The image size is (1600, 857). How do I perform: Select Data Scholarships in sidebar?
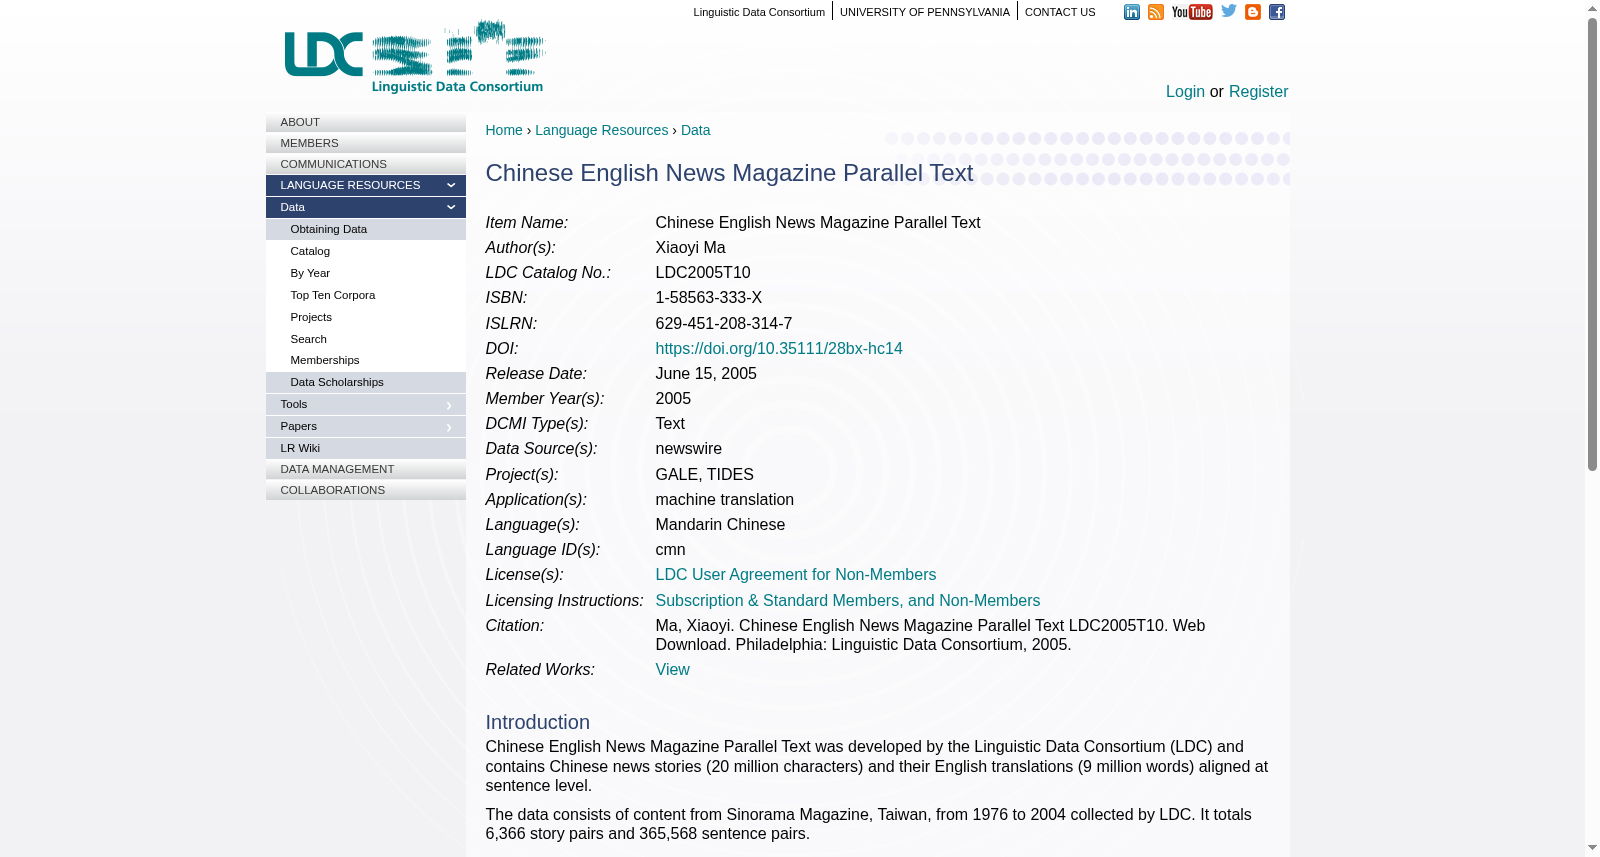tap(366, 382)
